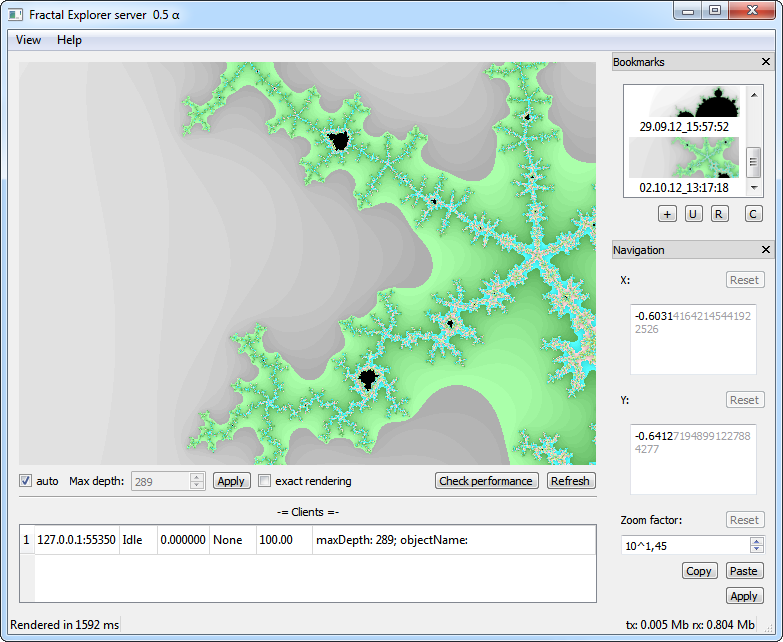Open the Help menu
Viewport: 783px width, 642px height.
click(x=69, y=40)
